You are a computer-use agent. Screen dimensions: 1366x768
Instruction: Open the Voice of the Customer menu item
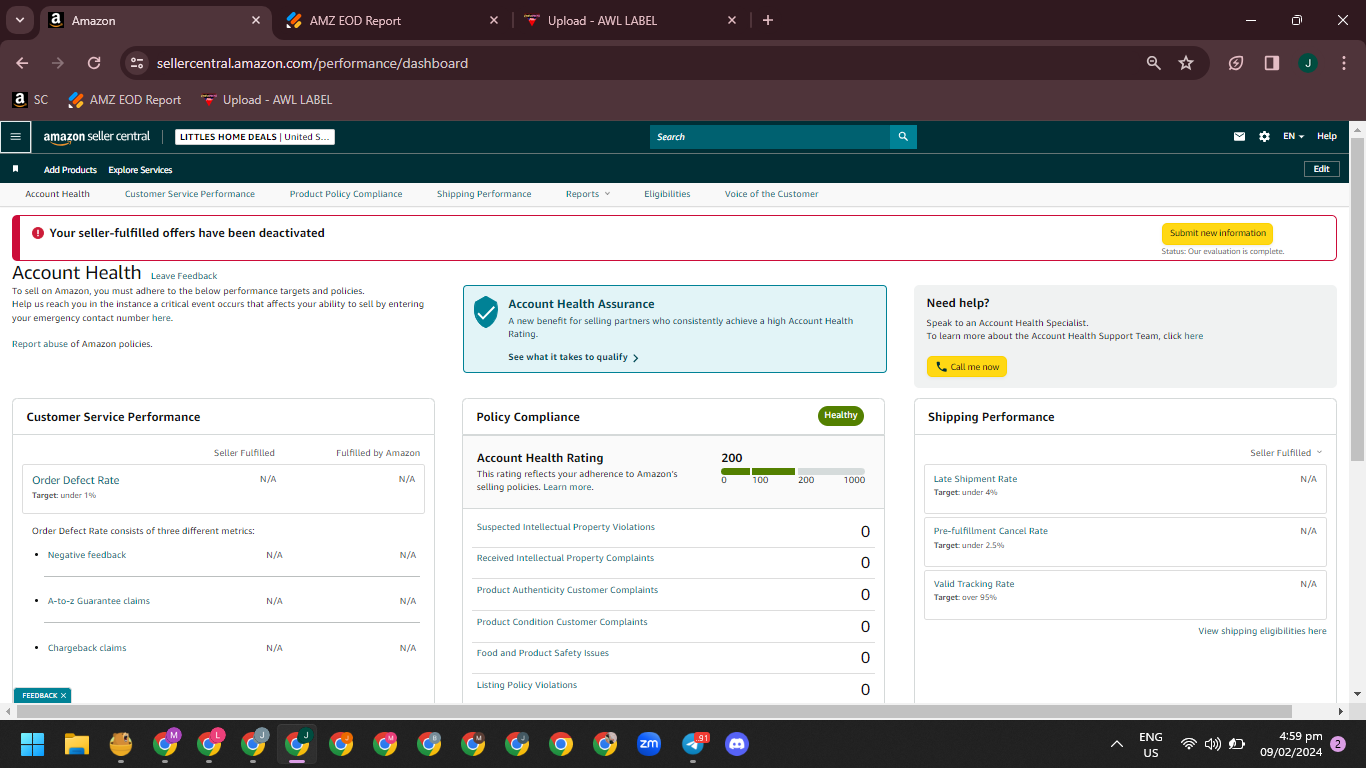point(772,194)
